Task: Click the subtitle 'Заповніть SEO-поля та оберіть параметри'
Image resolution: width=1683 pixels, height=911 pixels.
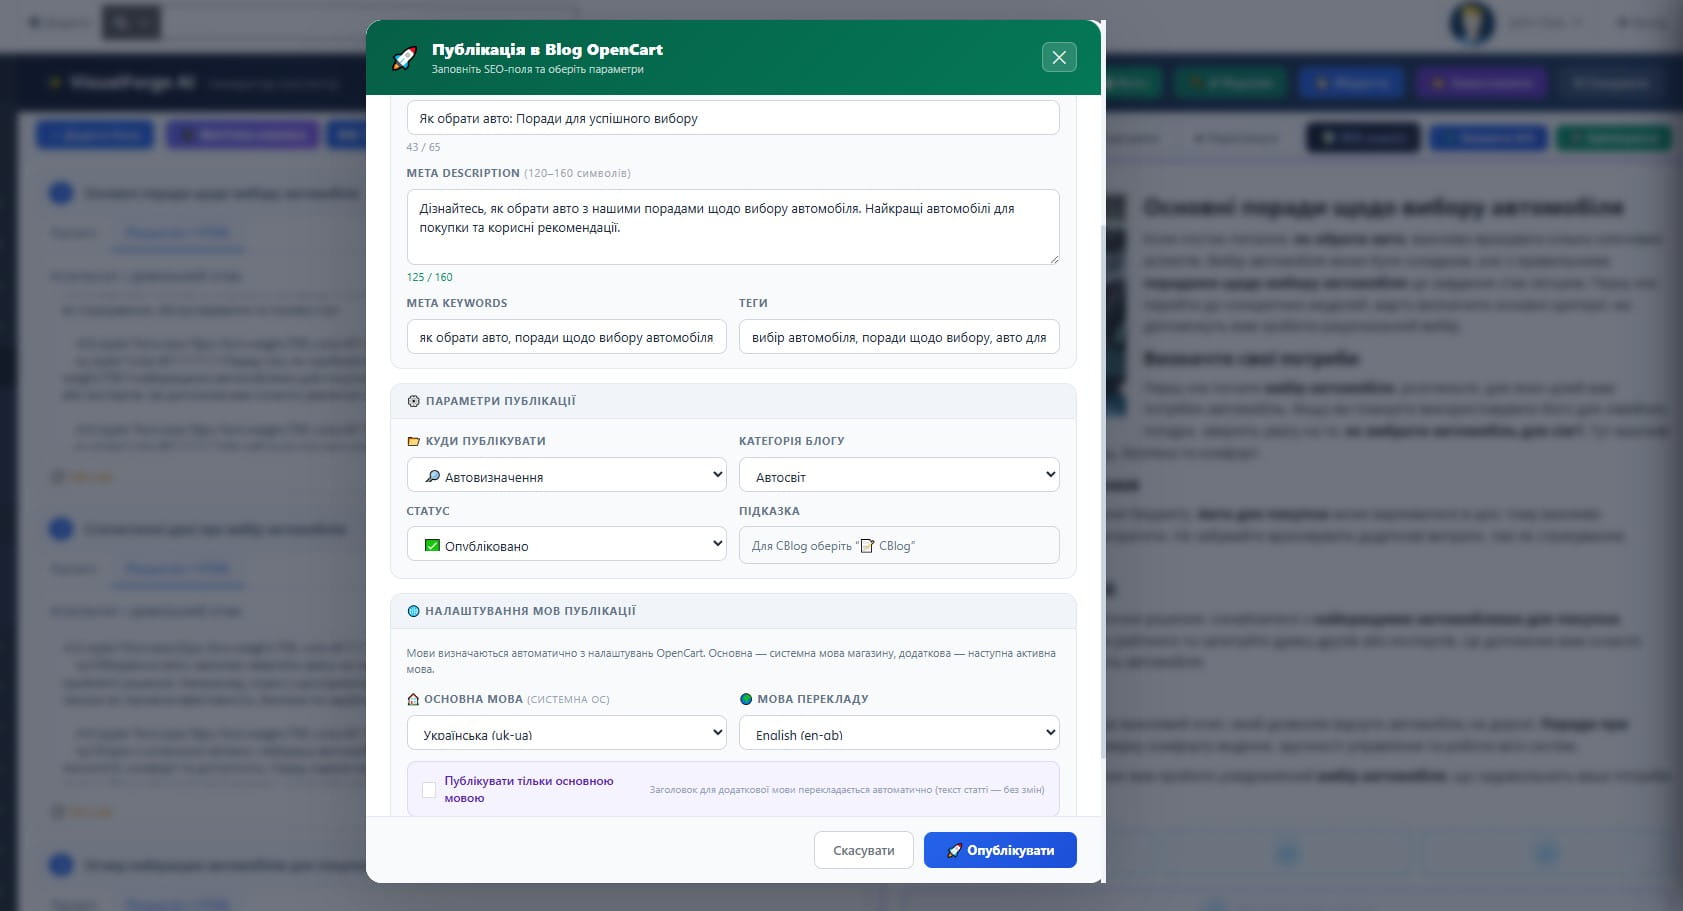Action: click(x=538, y=70)
